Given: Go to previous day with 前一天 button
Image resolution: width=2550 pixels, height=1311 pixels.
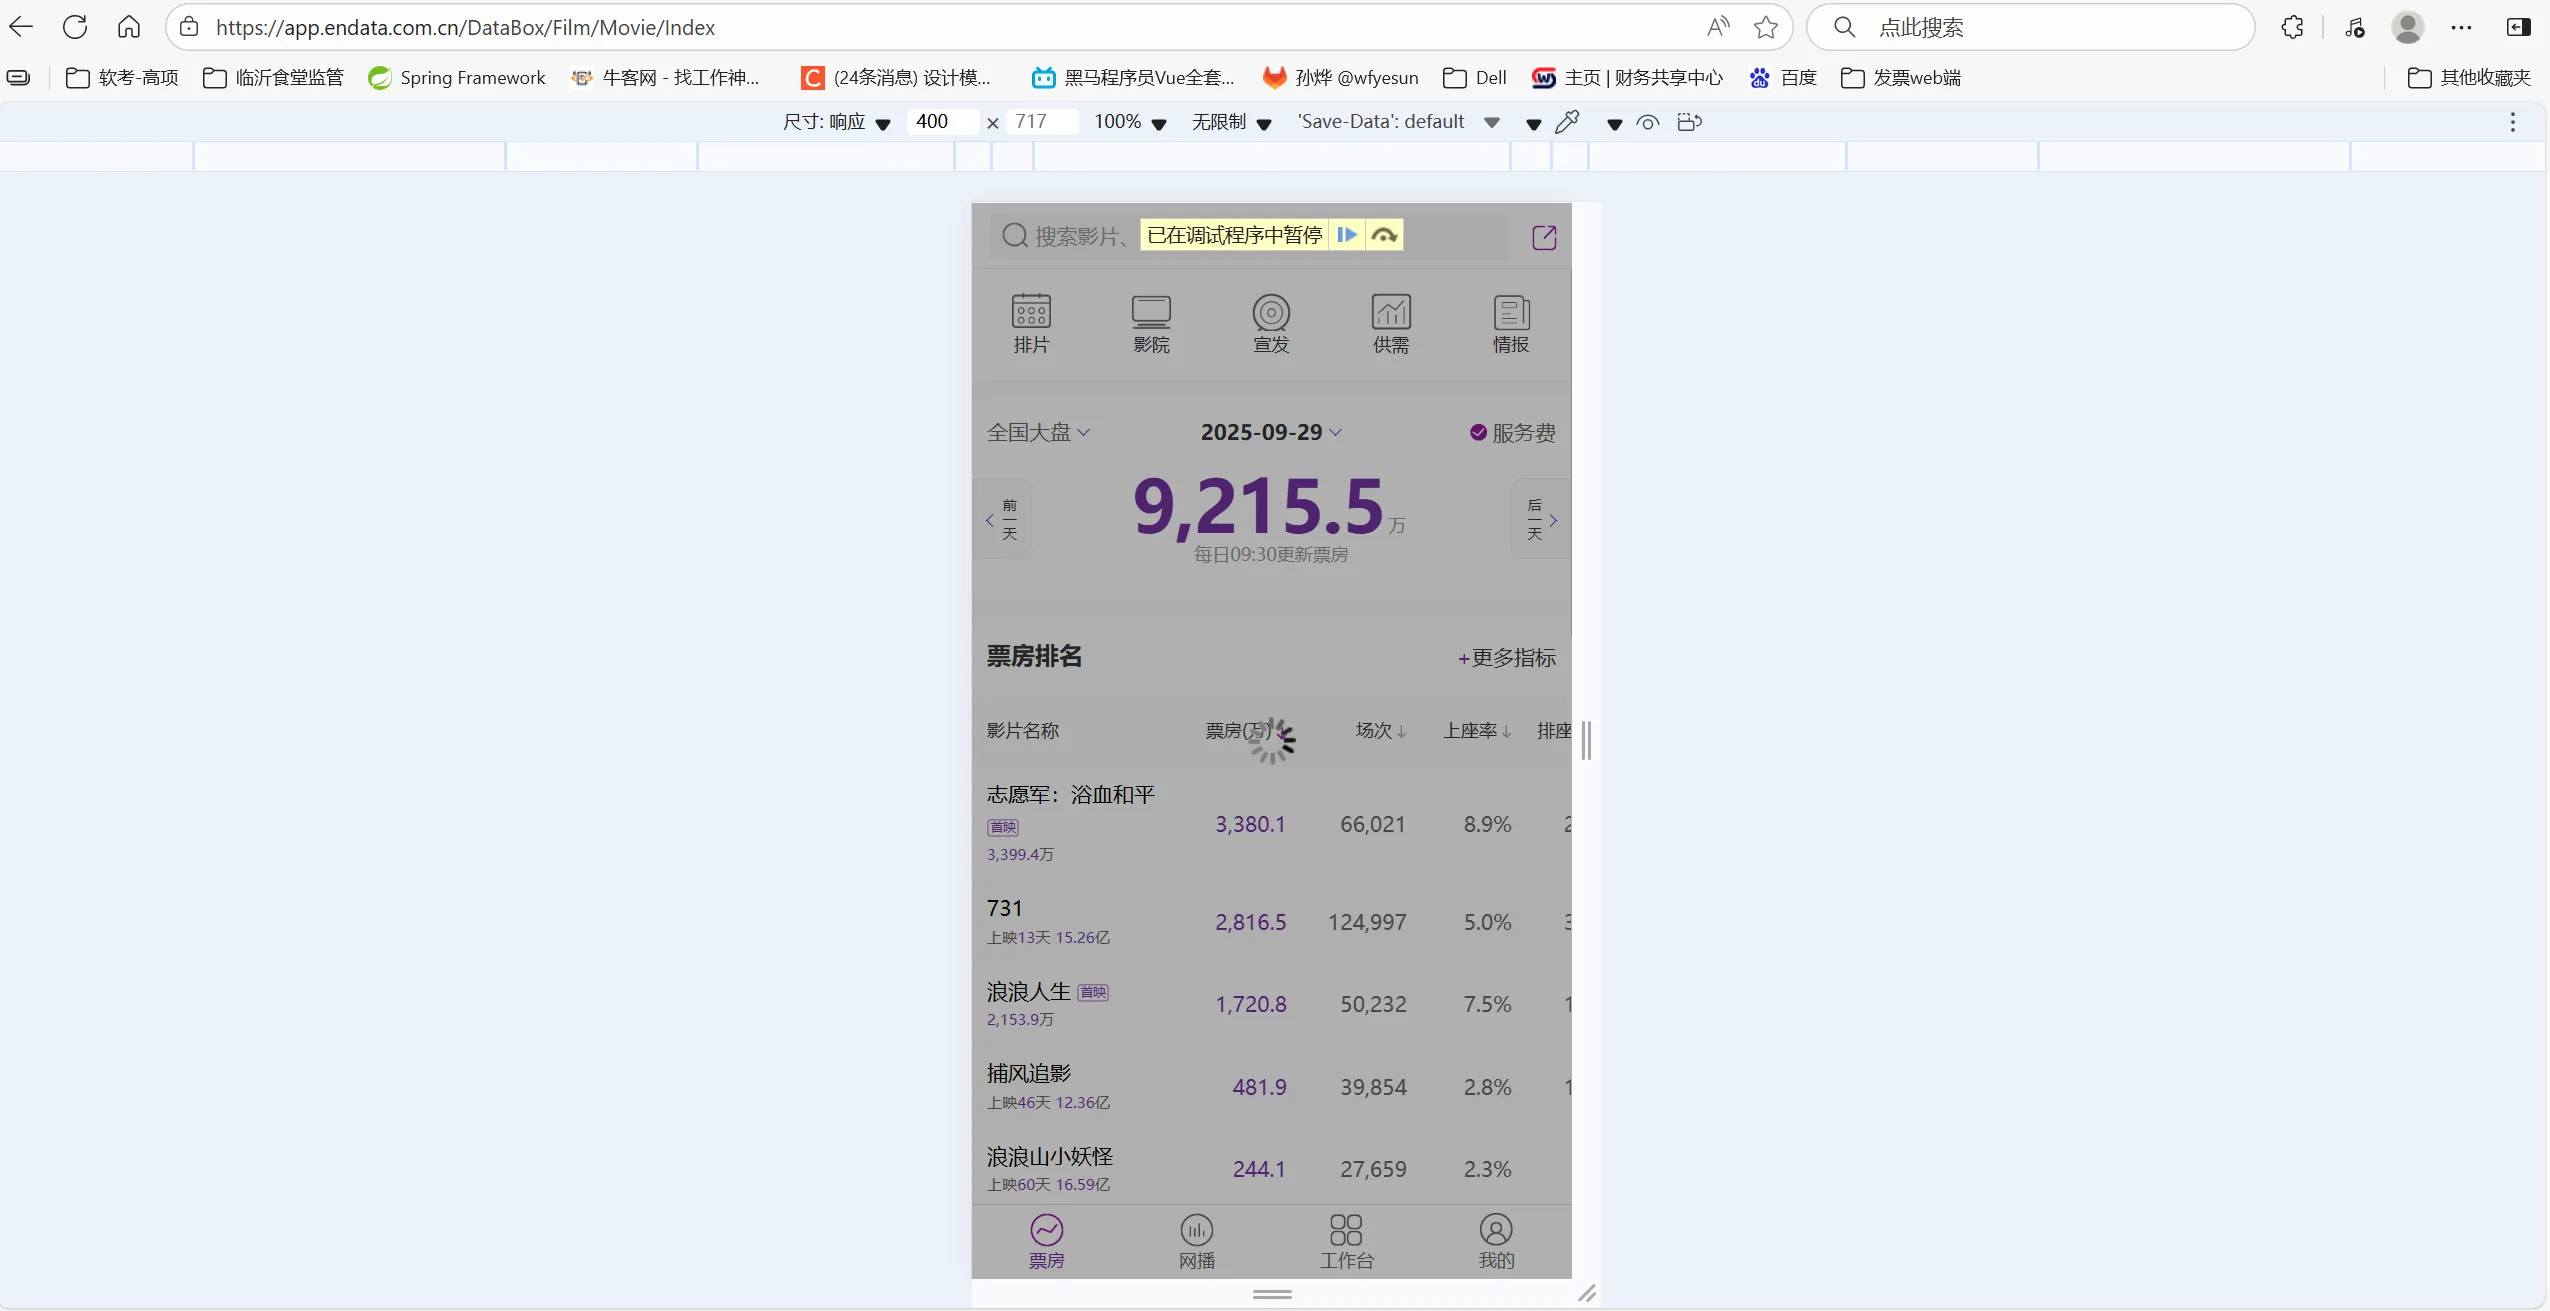Looking at the screenshot, I should click(x=1004, y=519).
